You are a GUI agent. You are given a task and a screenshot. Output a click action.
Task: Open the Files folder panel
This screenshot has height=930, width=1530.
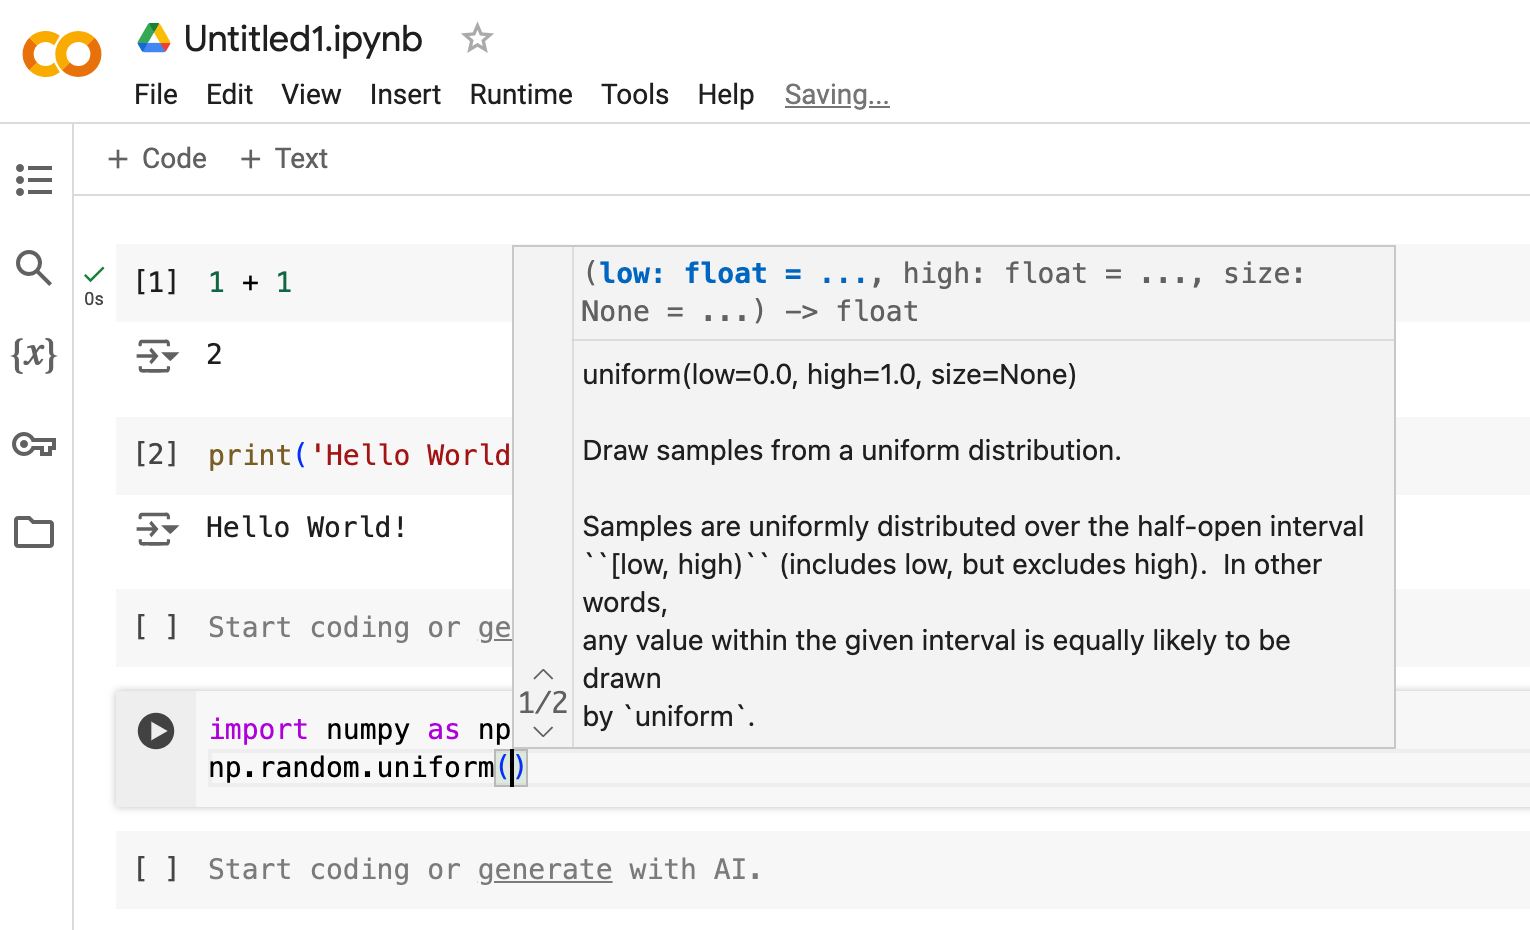(34, 532)
